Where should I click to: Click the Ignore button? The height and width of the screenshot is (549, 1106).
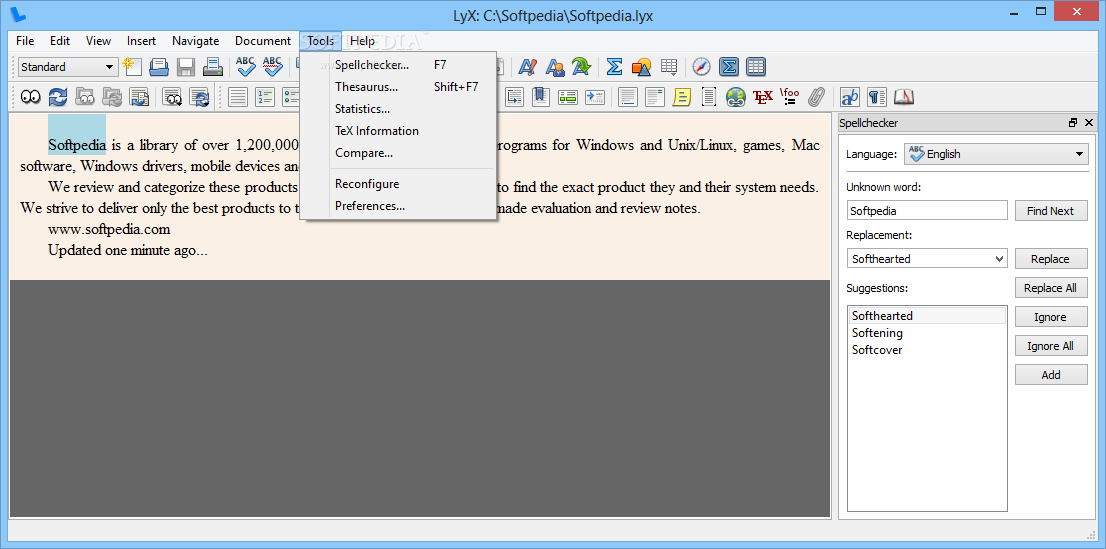pos(1051,317)
